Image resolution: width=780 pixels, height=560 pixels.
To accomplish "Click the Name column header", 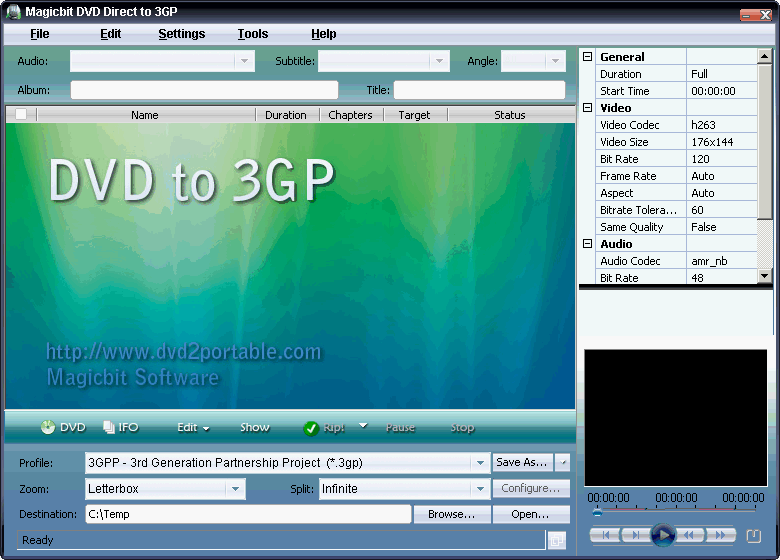I will [x=145, y=115].
